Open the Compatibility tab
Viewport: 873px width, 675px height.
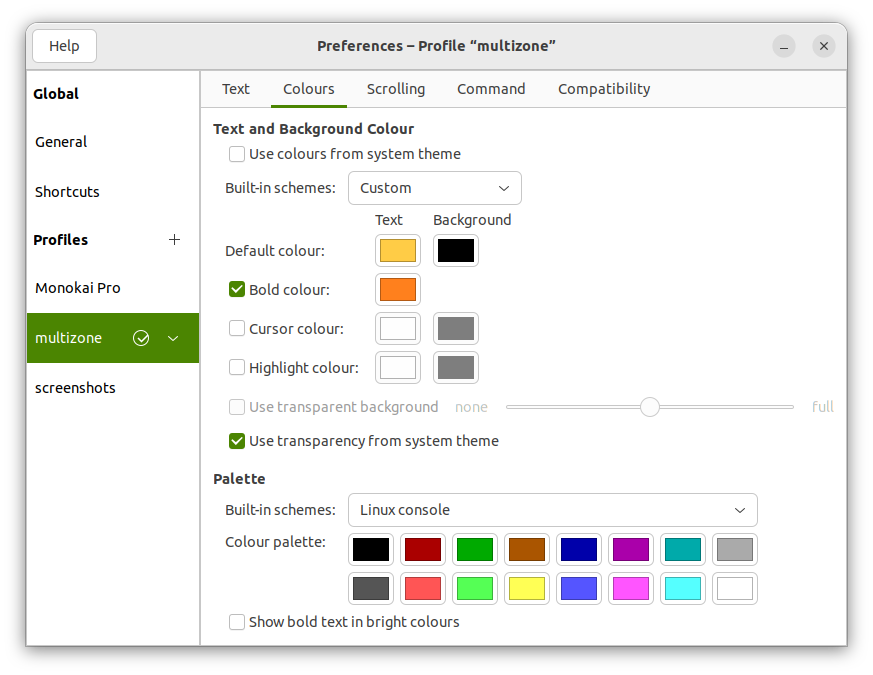click(x=603, y=89)
